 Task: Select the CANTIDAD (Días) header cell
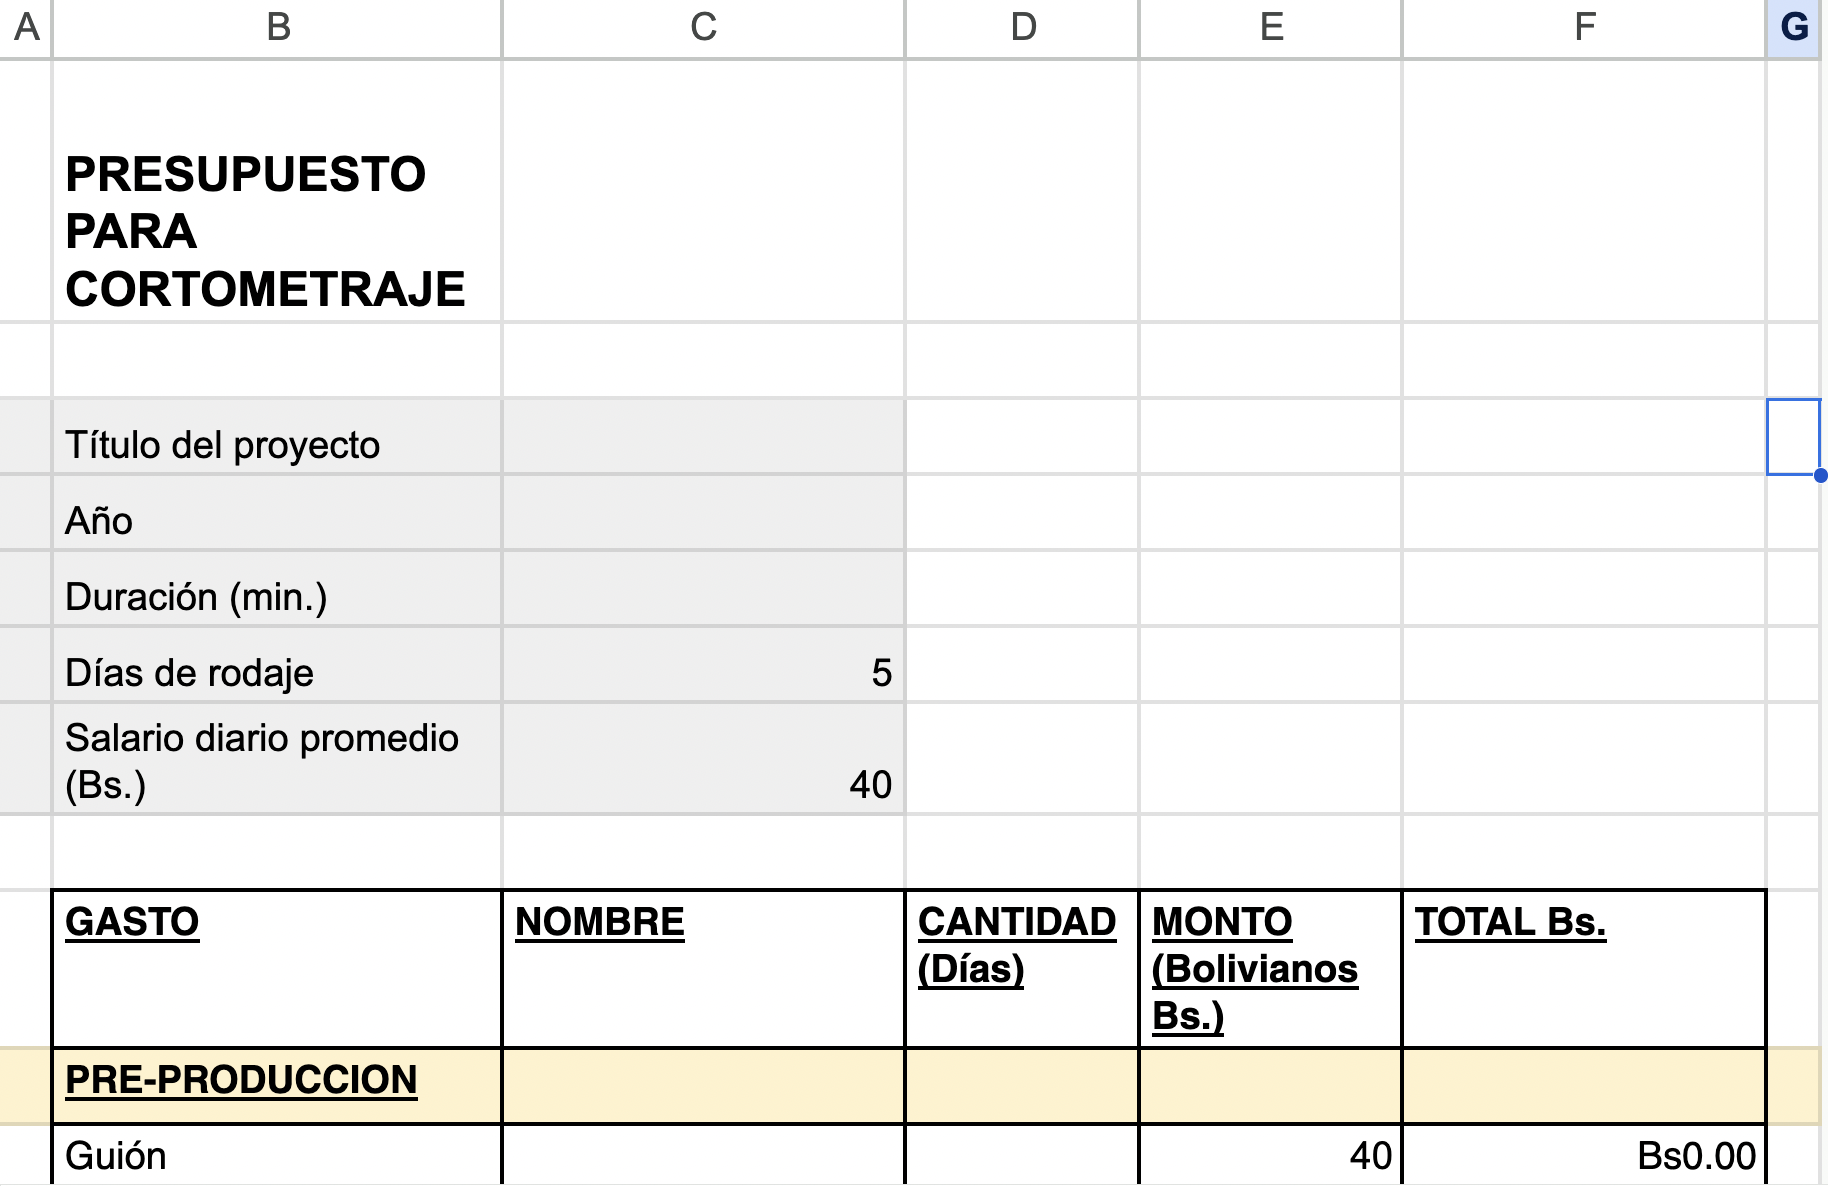[1022, 968]
